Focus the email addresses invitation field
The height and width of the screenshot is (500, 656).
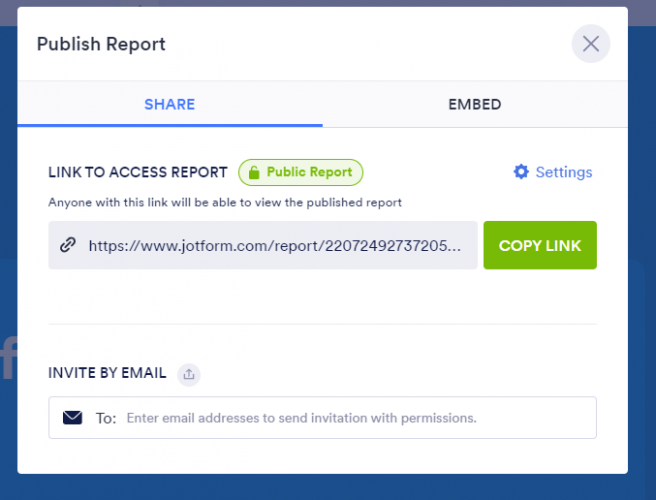pos(350,417)
